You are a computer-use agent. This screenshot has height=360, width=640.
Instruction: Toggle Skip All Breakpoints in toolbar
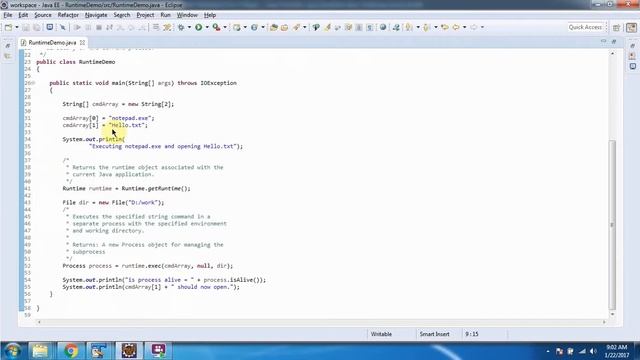[62, 27]
